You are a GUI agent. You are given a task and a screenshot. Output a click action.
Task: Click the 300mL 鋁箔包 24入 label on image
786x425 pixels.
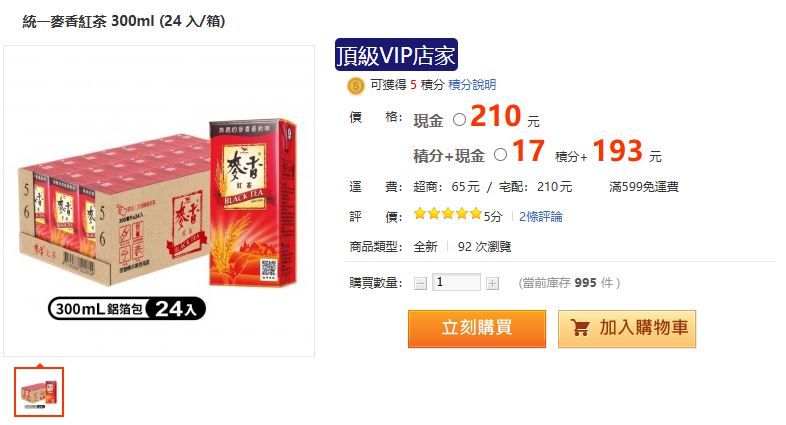coord(127,309)
